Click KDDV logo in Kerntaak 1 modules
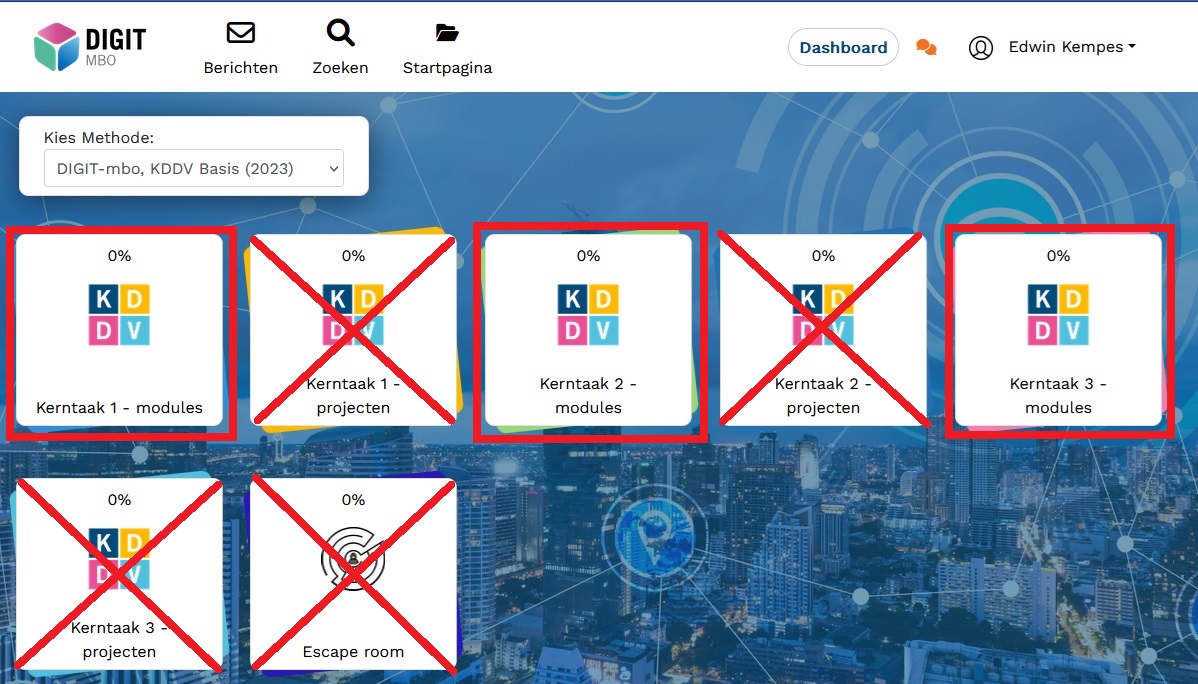This screenshot has height=684, width=1198. pyautogui.click(x=119, y=315)
